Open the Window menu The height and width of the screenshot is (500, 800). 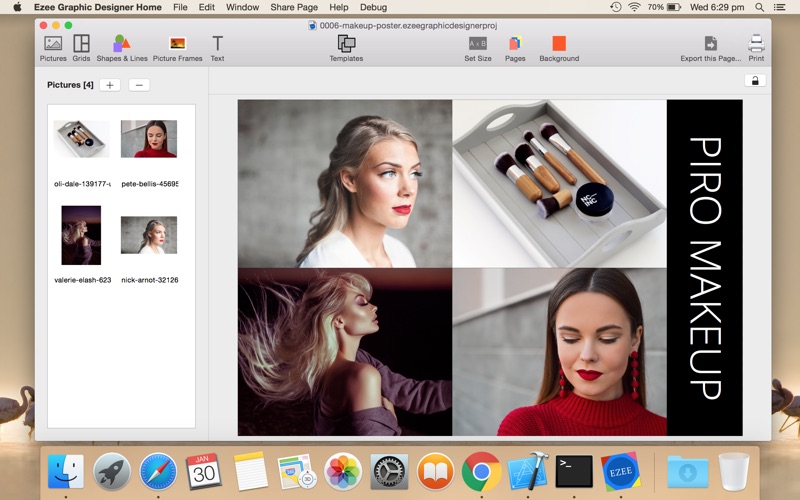(x=242, y=7)
